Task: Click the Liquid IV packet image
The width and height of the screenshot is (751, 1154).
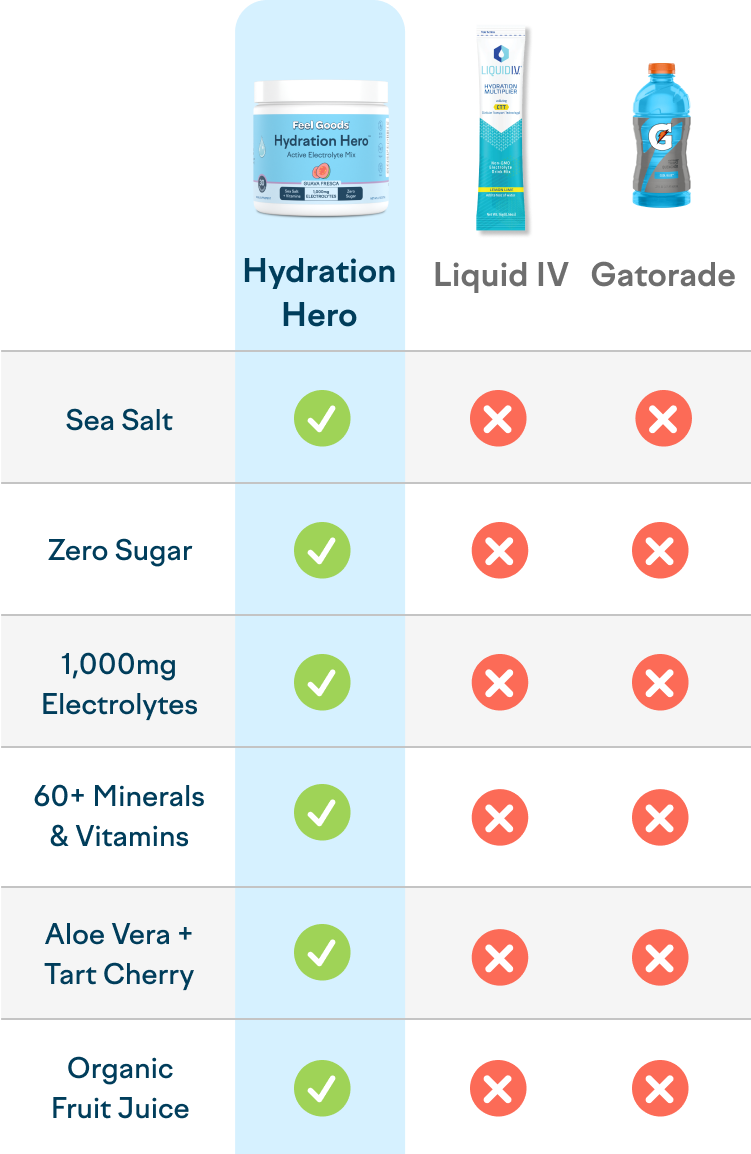Action: (501, 130)
